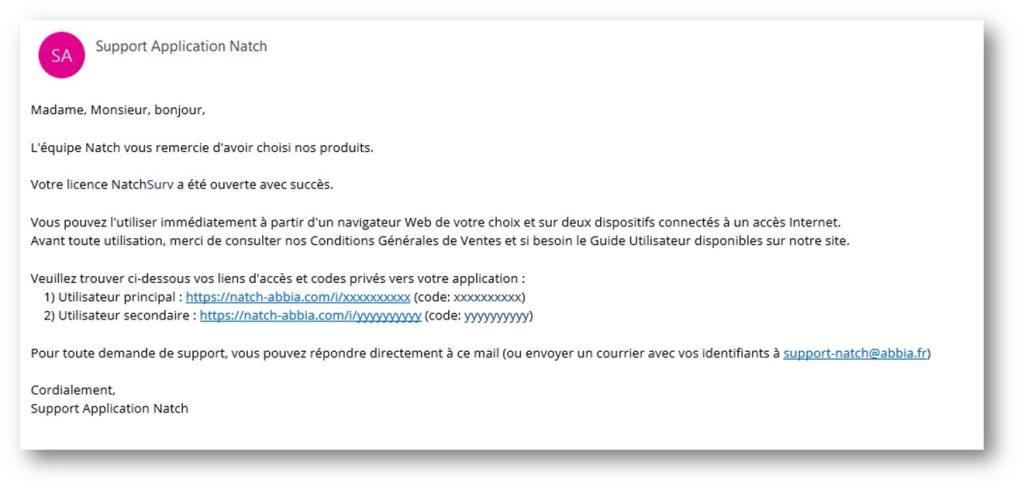Click the signature Support Application Natch at bottom
1024x490 pixels.
click(x=109, y=409)
